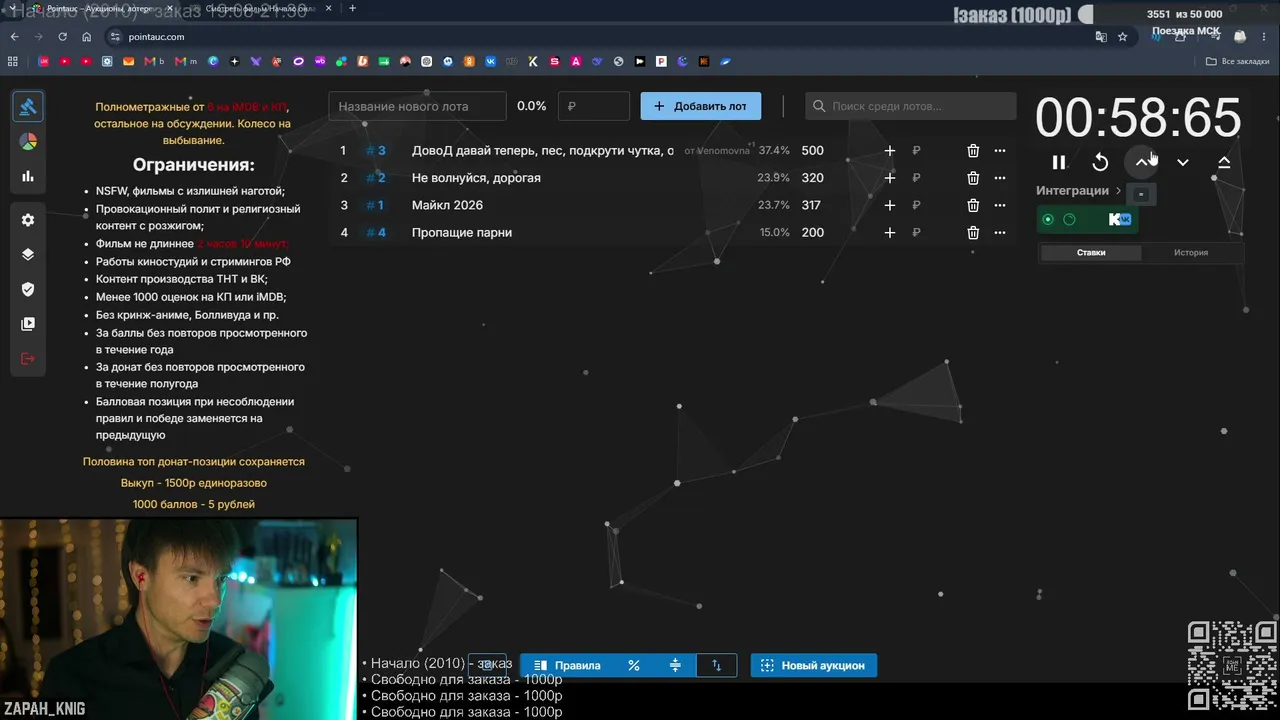Viewport: 1280px width, 720px height.
Task: Open more options for 'Не волнуйся, дорогая'
Action: 1000,178
